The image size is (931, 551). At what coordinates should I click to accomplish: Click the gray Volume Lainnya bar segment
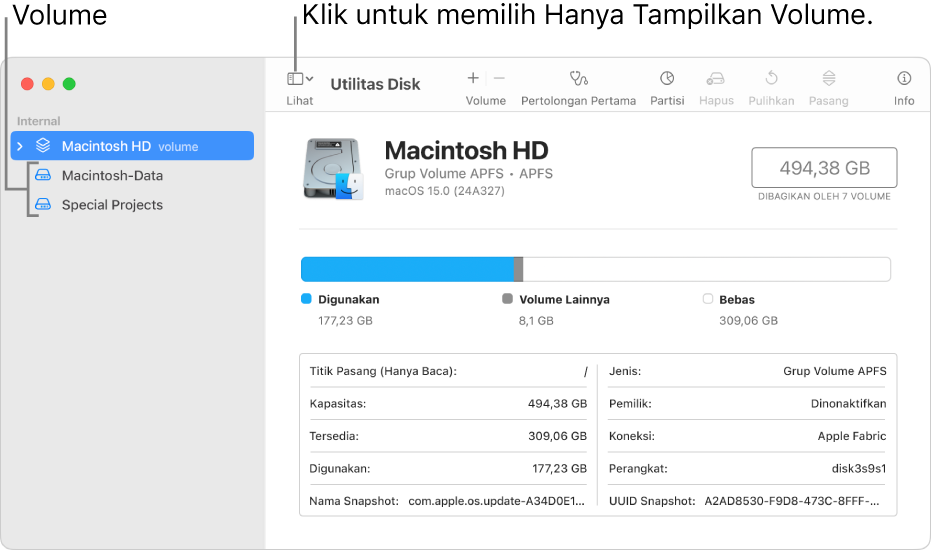pos(518,269)
